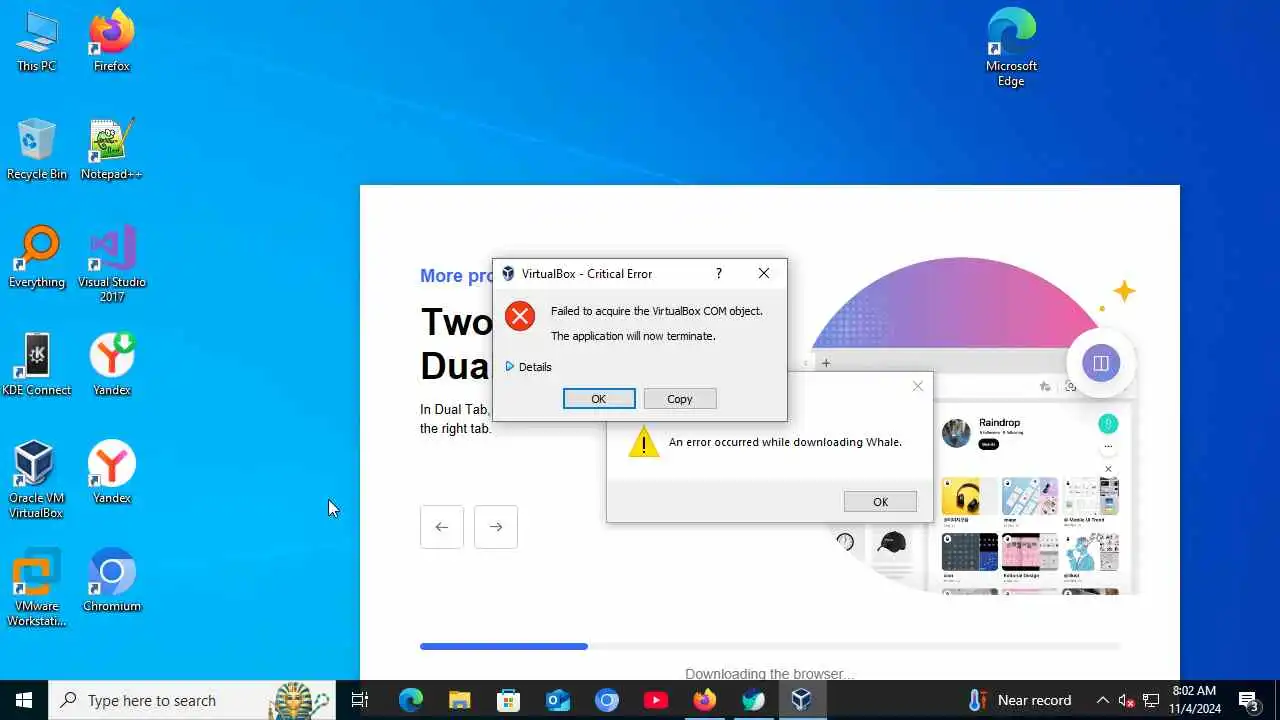The height and width of the screenshot is (720, 1280).
Task: Close the Whale download error dialog
Action: coord(918,386)
